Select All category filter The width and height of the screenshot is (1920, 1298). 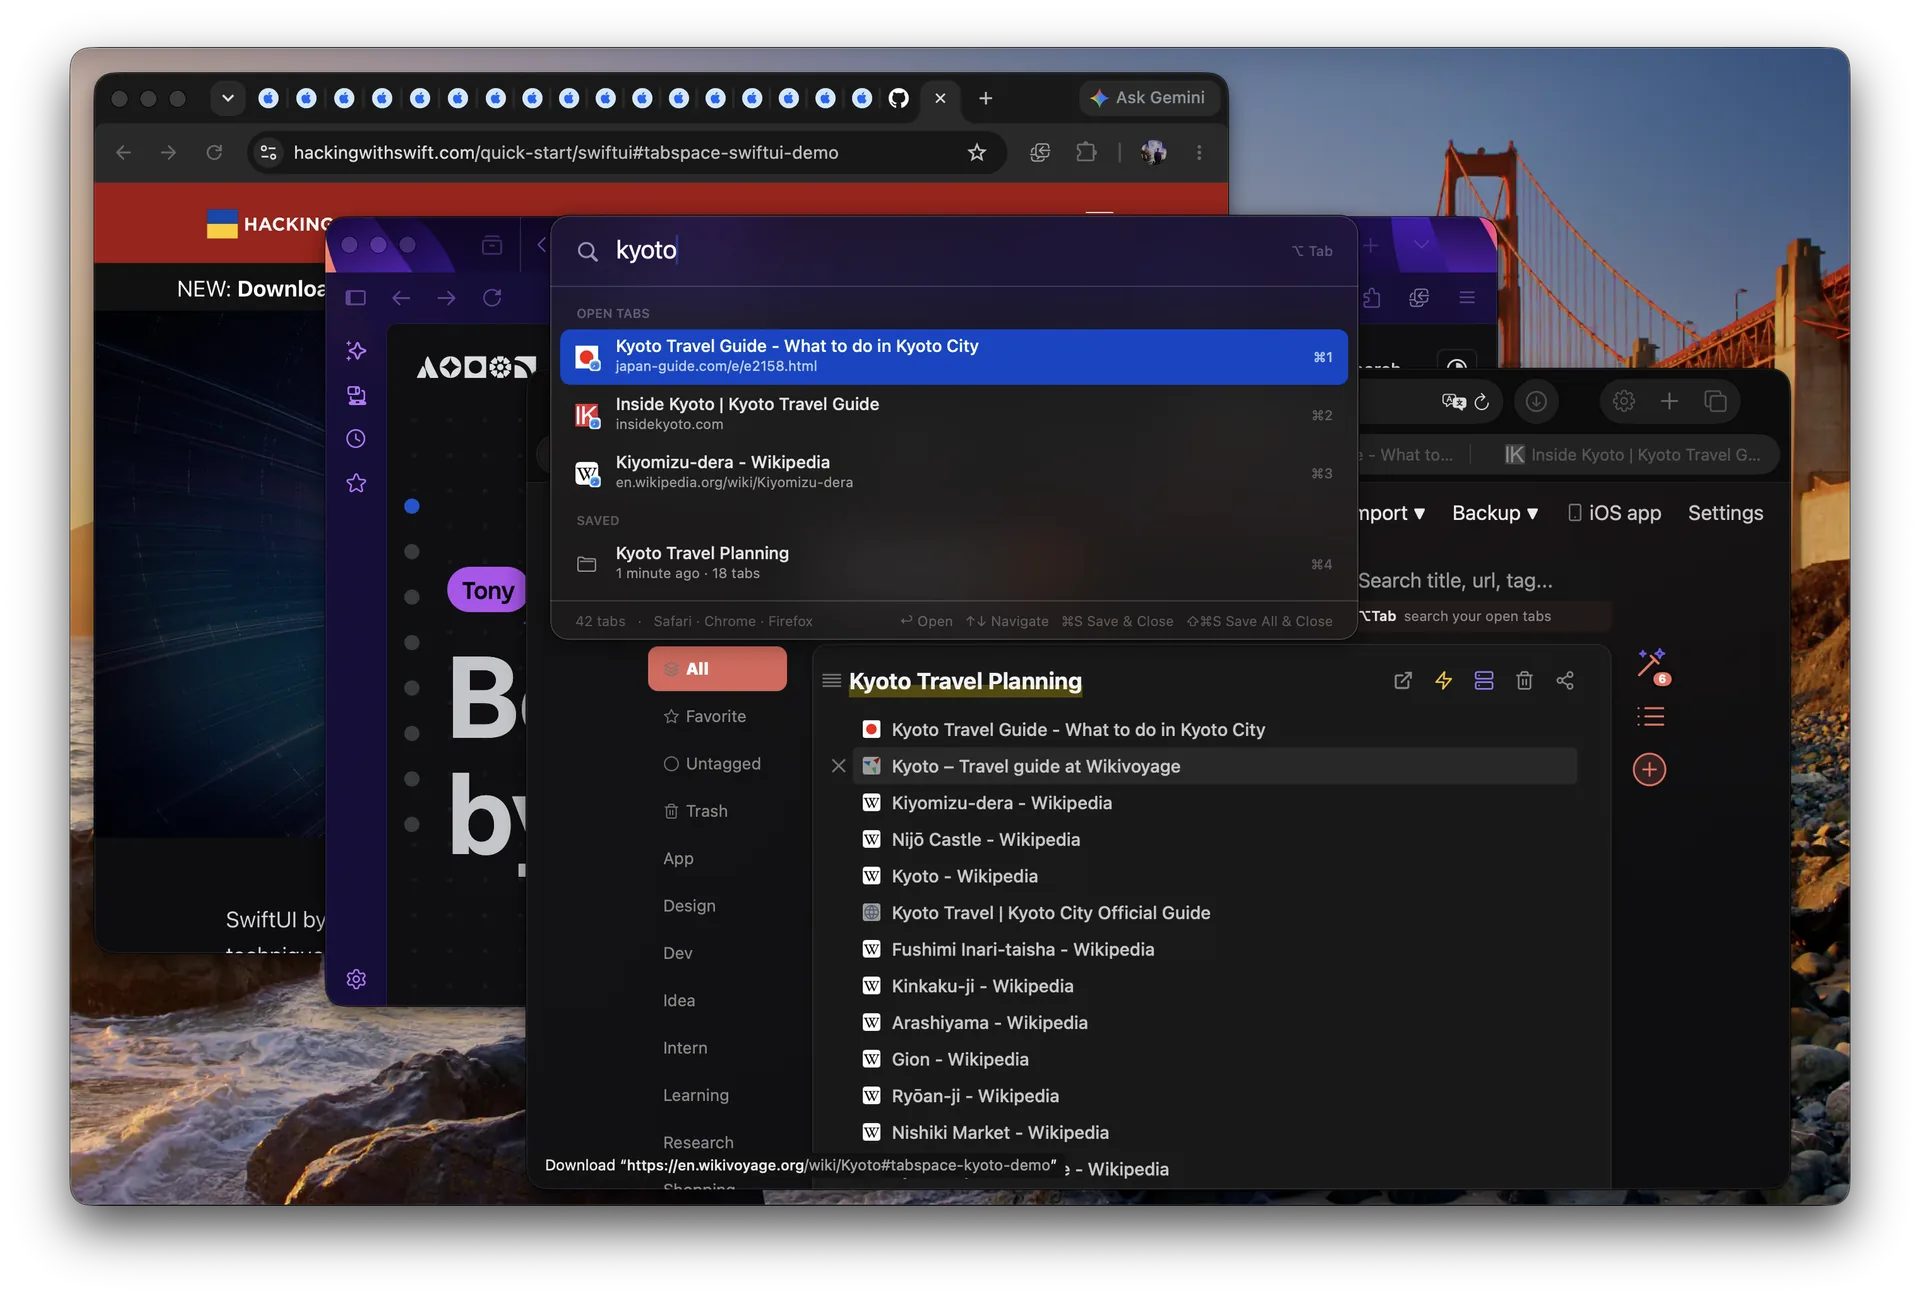[717, 669]
